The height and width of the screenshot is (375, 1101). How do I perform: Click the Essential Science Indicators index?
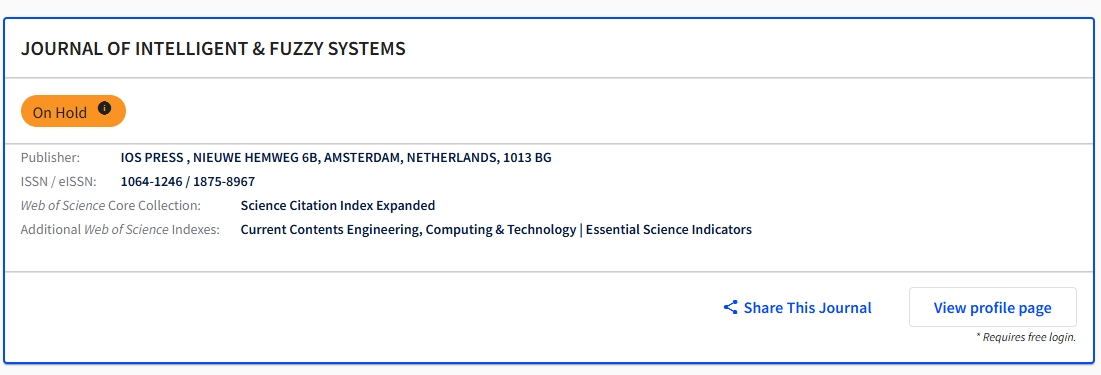tap(668, 230)
